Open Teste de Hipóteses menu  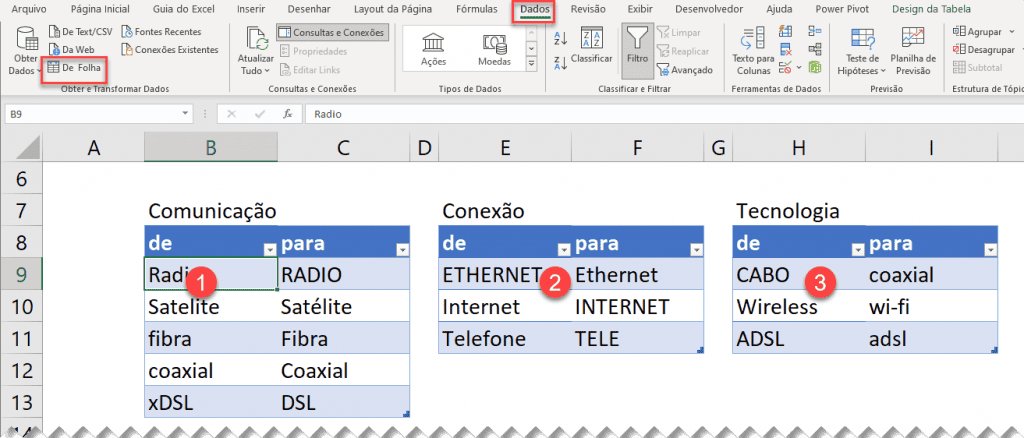tap(863, 51)
